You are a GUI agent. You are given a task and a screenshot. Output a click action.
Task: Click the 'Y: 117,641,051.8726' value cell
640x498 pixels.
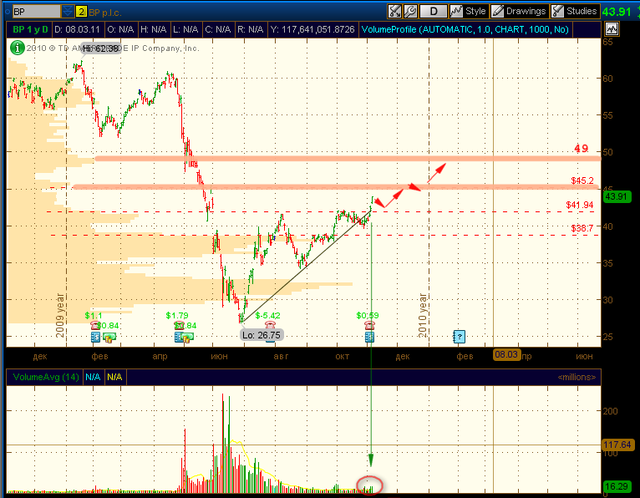(x=313, y=29)
